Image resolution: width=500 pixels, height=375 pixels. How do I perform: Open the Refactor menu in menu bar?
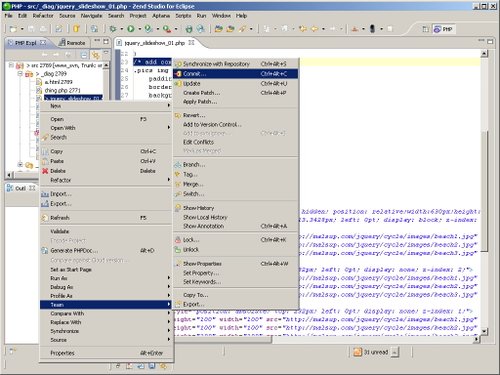[x=43, y=16]
